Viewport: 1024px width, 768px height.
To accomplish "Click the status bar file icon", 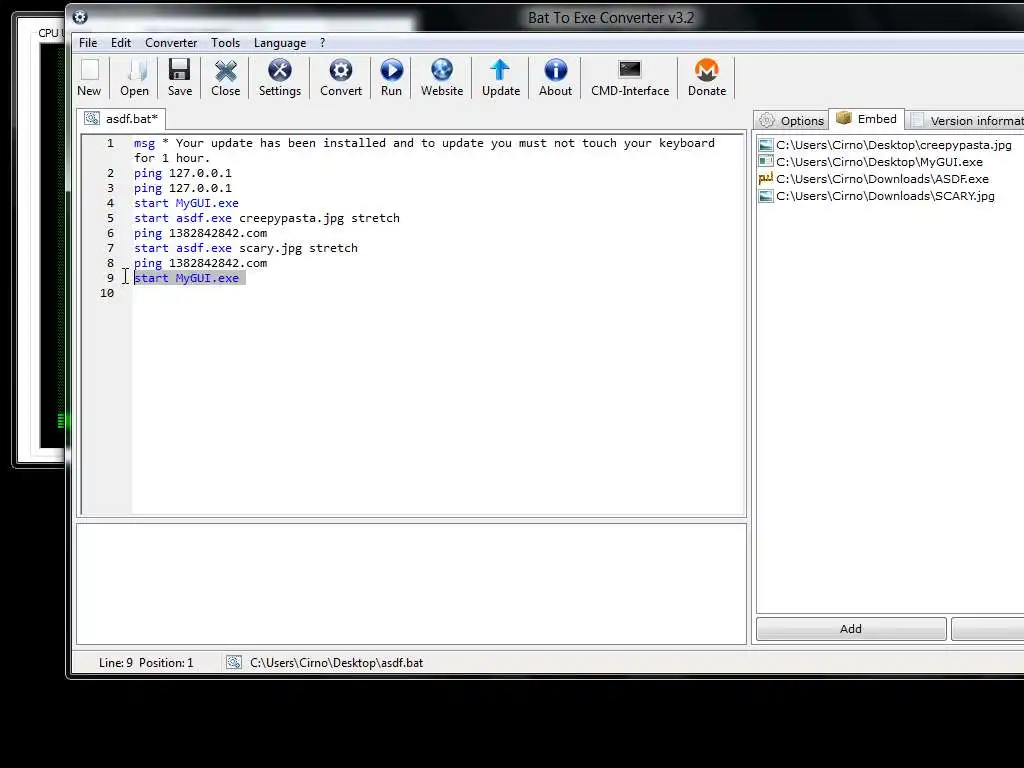I will coord(234,662).
